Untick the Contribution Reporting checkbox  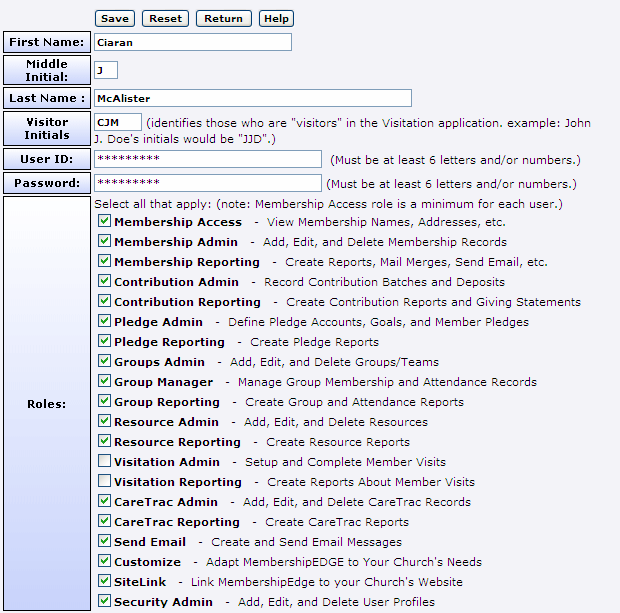pyautogui.click(x=105, y=301)
